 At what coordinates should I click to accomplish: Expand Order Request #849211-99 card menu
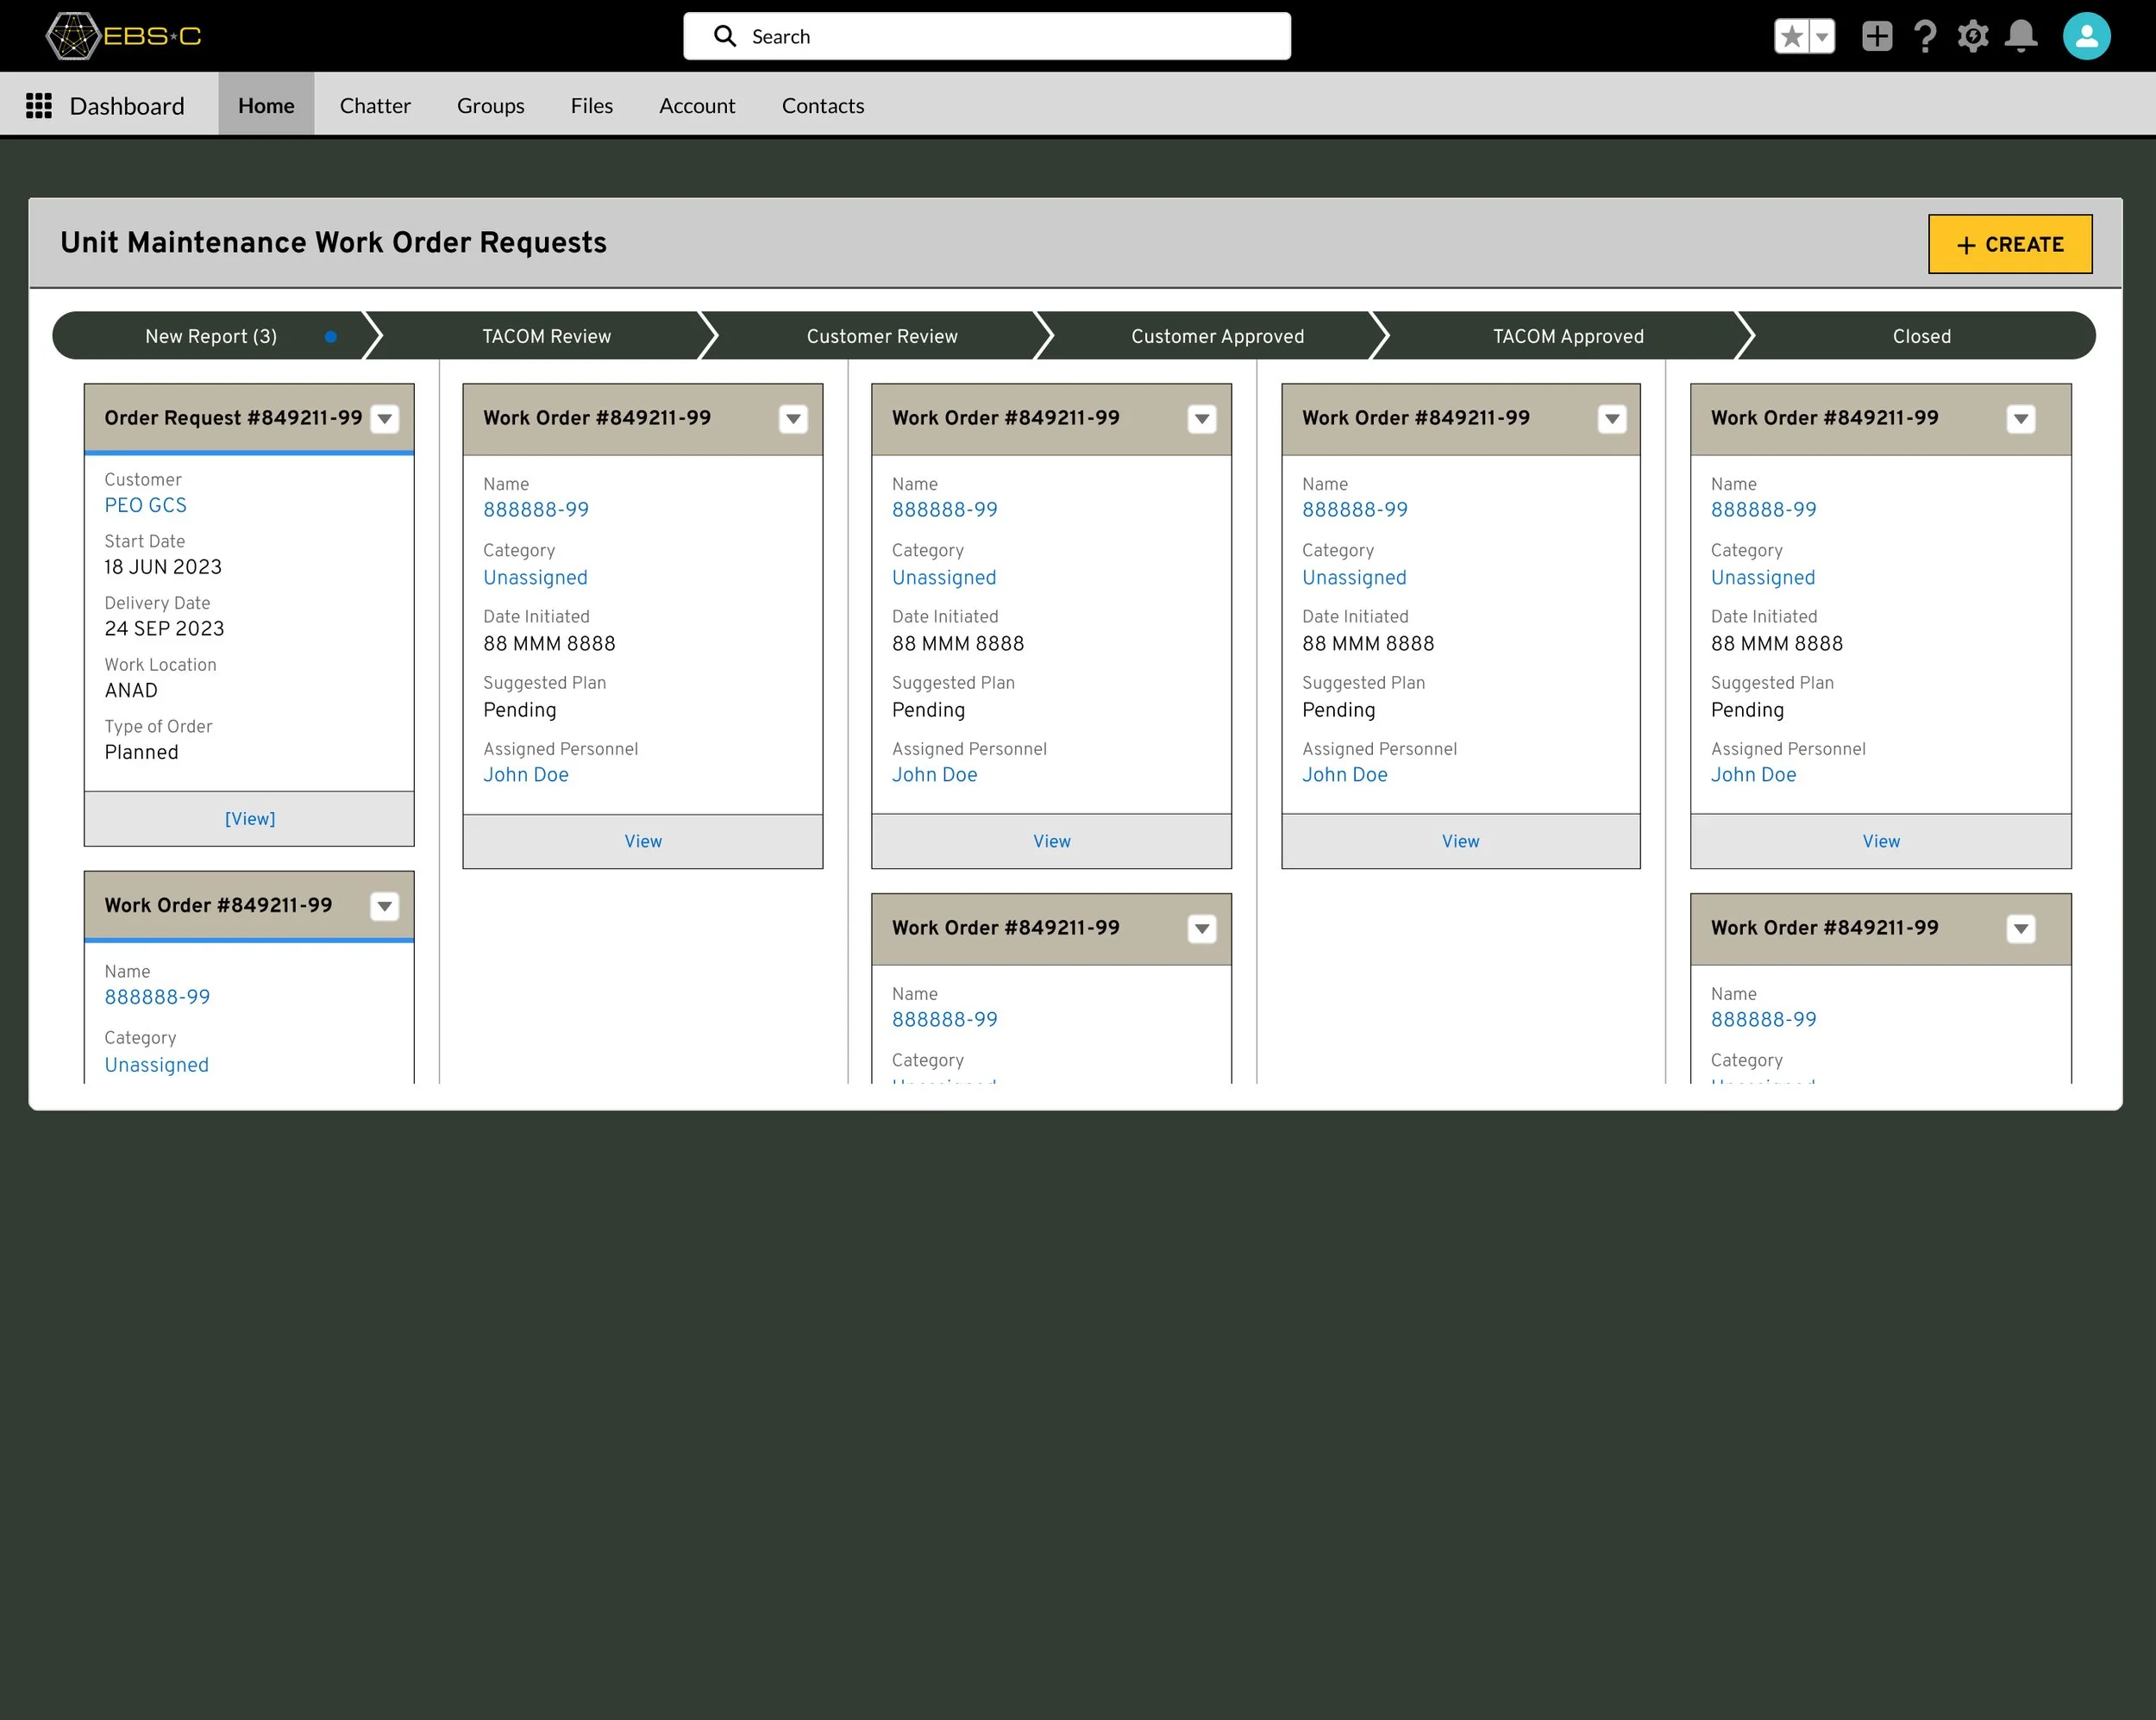point(385,419)
